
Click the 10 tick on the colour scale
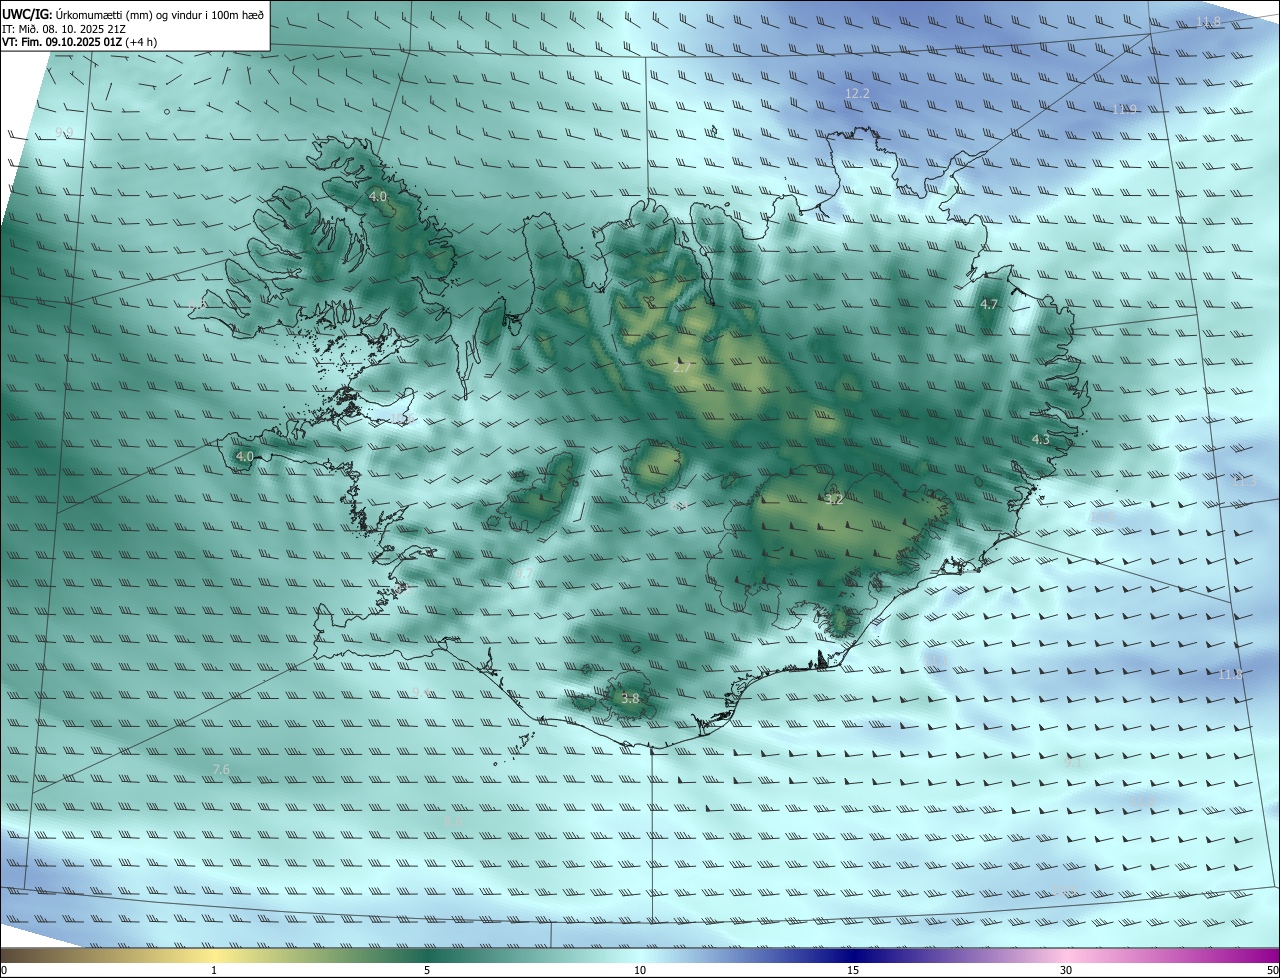(640, 970)
